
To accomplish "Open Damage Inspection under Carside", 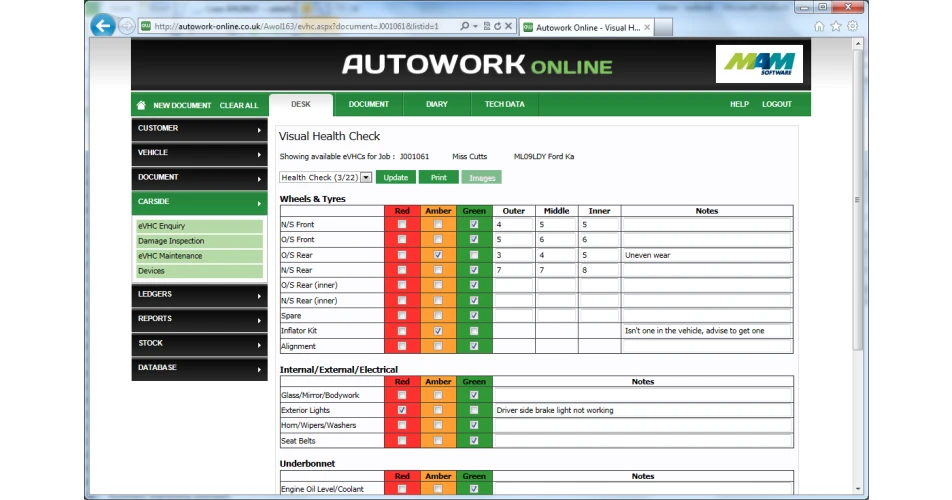I will click(200, 241).
